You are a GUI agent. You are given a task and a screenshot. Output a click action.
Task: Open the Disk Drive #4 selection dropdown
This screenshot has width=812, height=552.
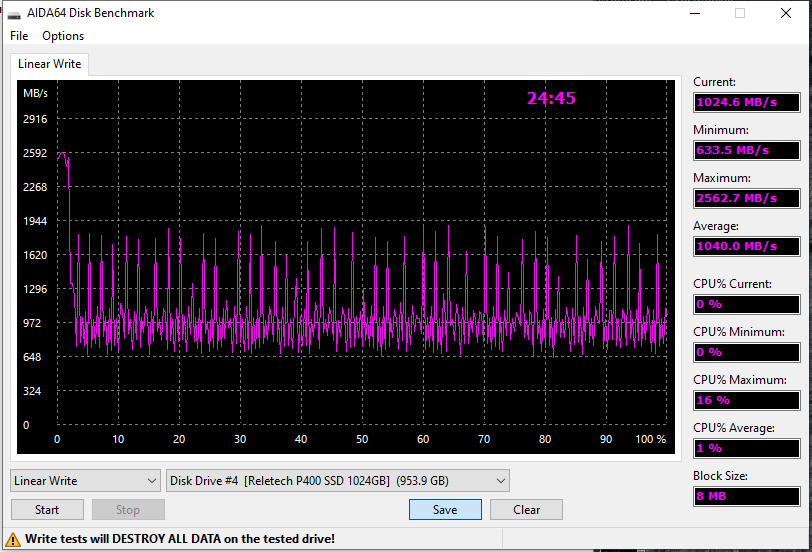tap(338, 481)
